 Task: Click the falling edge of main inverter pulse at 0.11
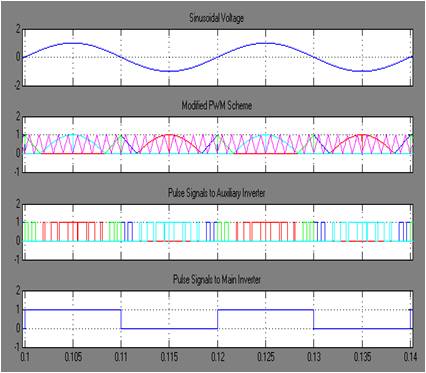click(121, 319)
